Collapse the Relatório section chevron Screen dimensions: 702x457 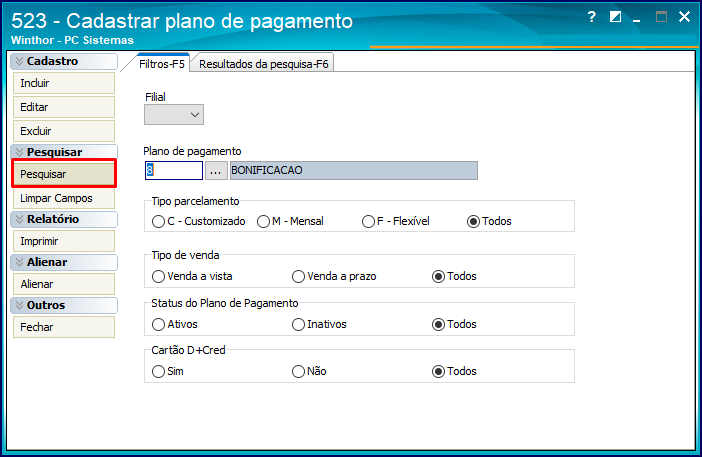[19, 219]
